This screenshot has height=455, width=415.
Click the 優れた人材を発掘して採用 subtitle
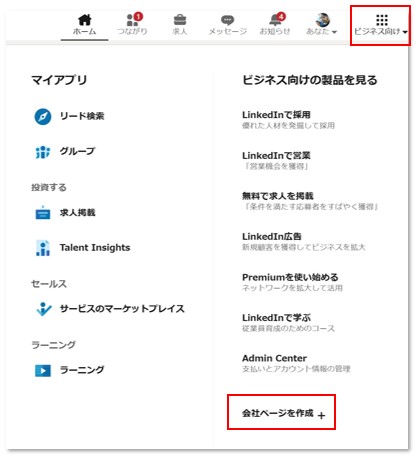[x=288, y=126]
